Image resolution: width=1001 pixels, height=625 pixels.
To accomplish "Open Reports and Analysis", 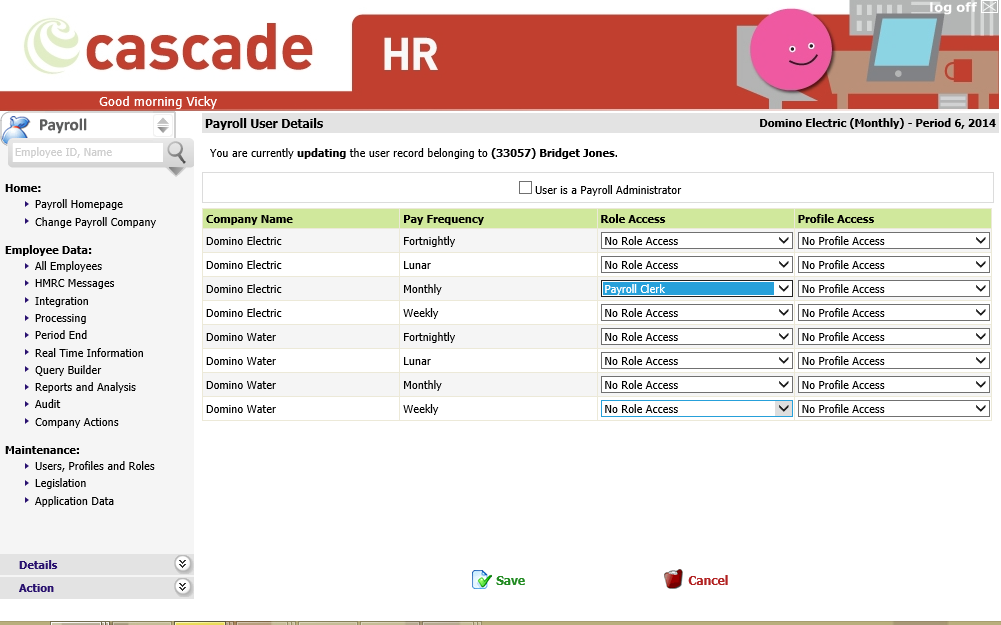I will (x=85, y=387).
